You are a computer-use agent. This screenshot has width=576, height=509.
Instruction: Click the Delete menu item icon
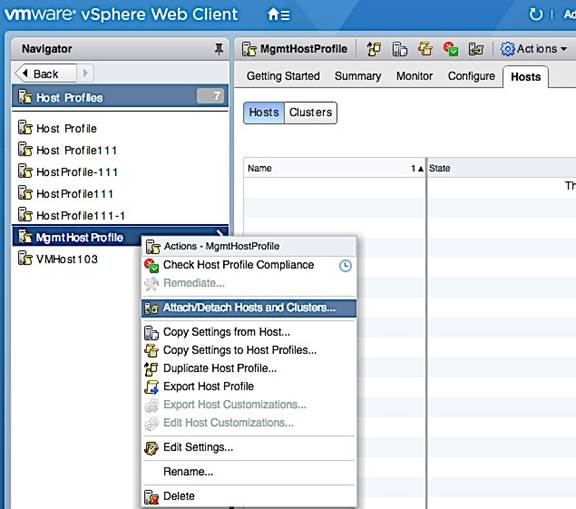[151, 497]
